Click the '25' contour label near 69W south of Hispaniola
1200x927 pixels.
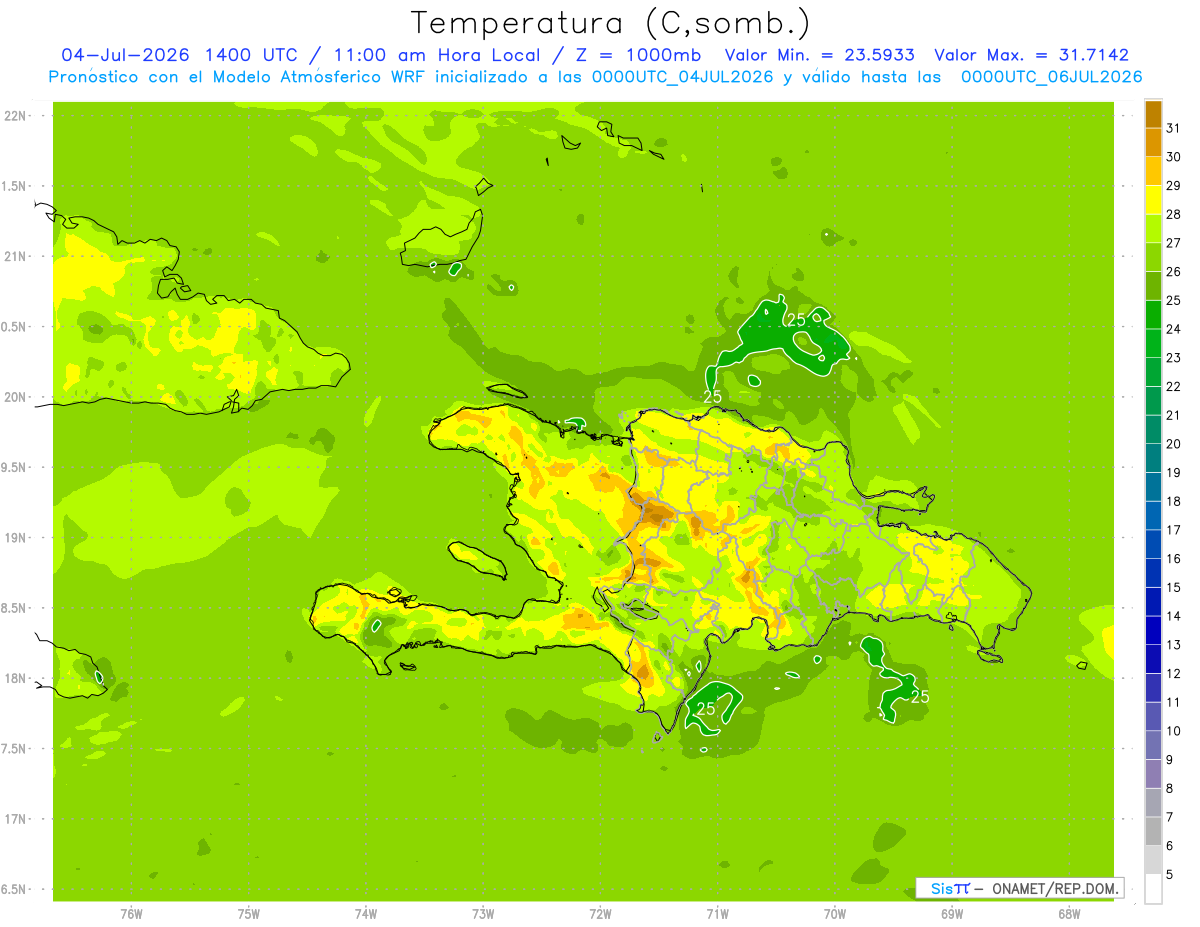tap(920, 696)
